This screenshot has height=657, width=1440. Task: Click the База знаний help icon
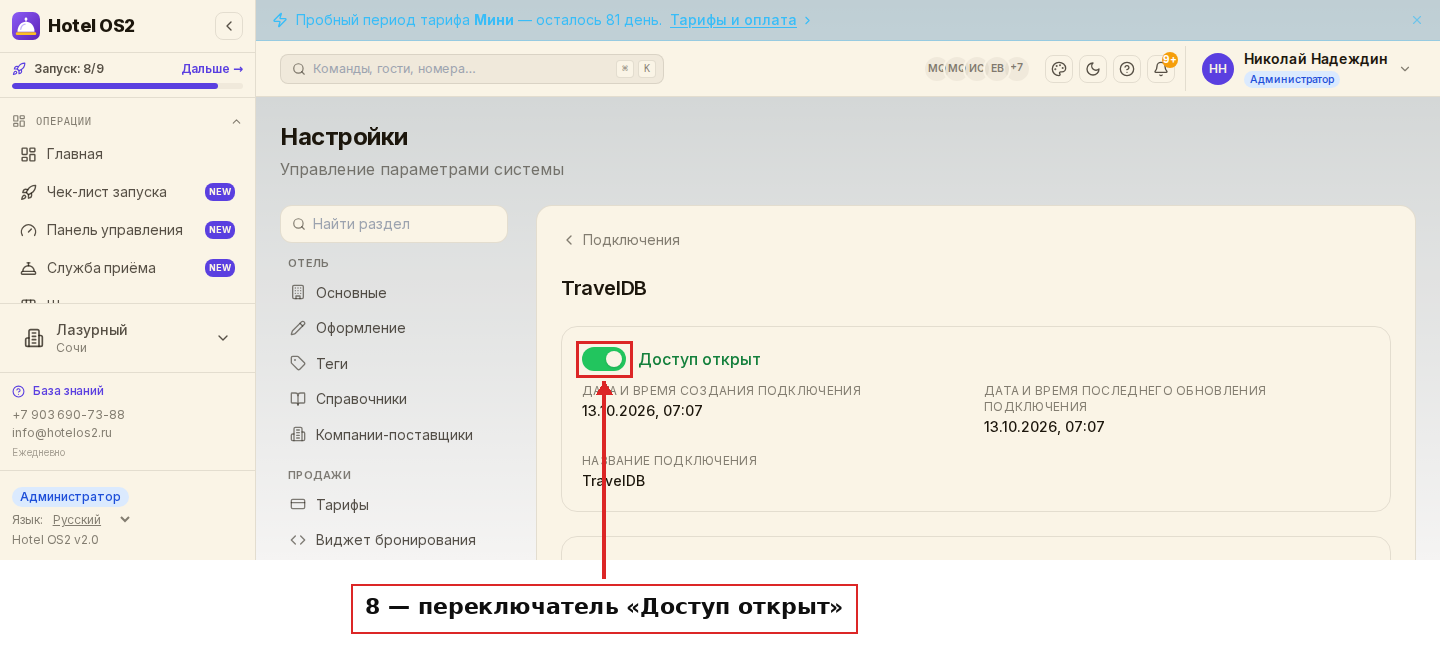[19, 391]
